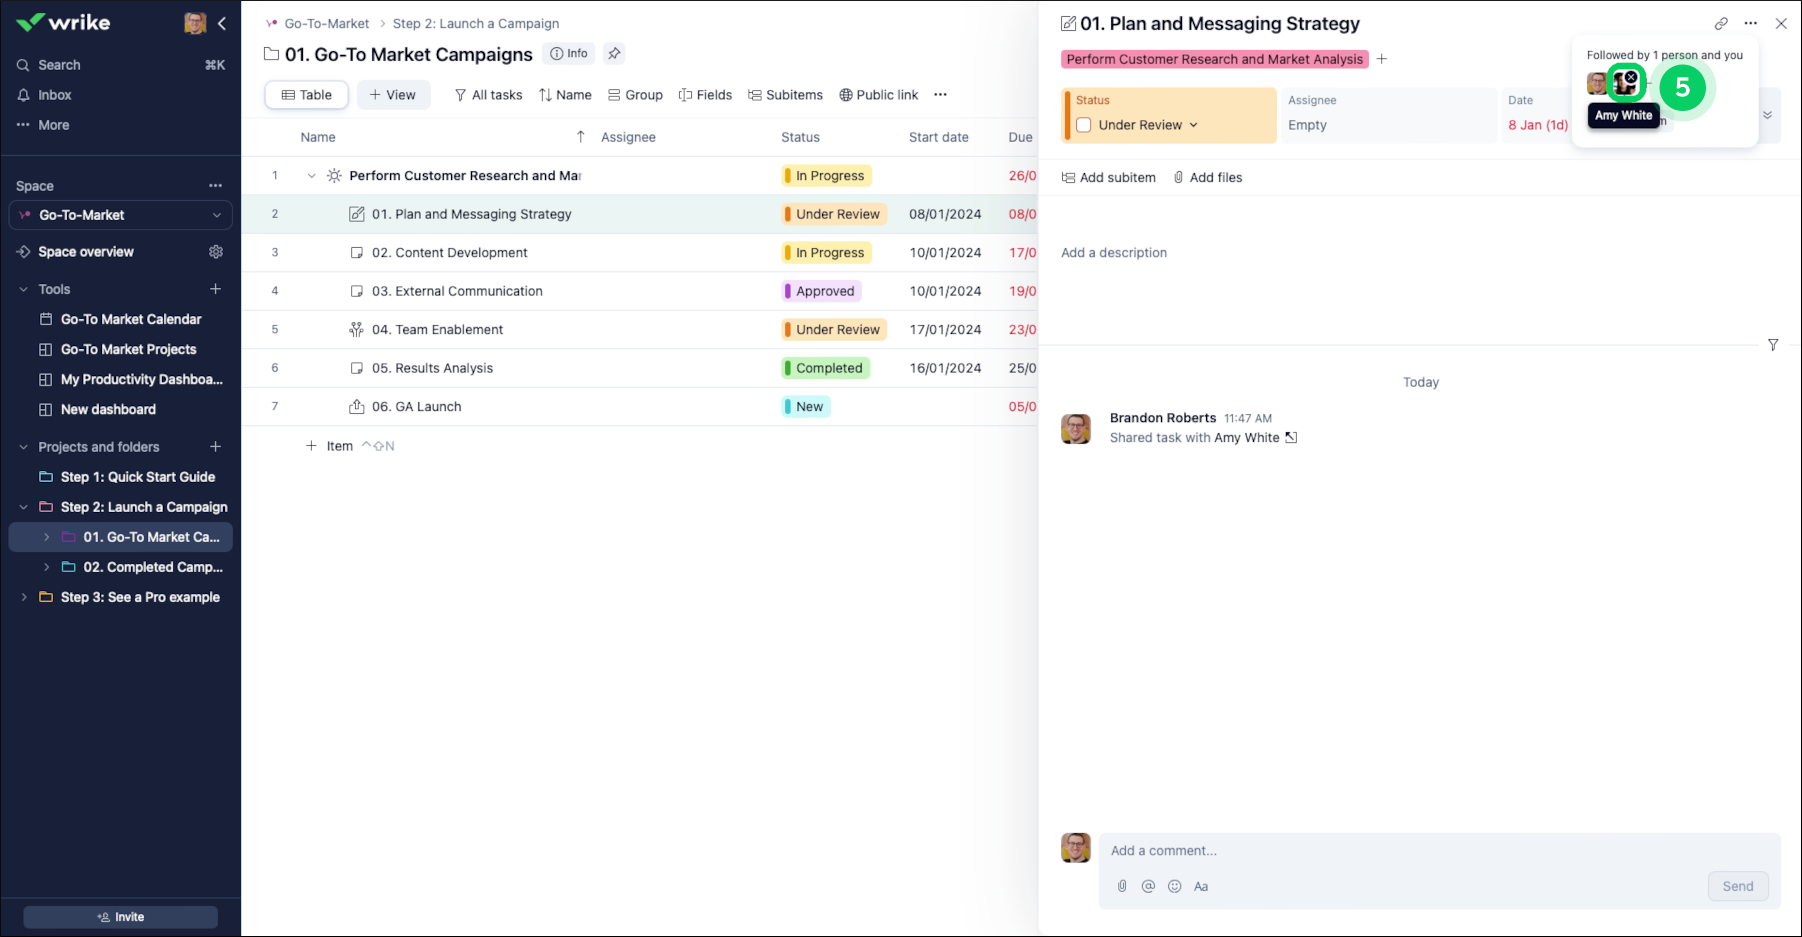Screen dimensions: 1802x937
Task: Click the mention @ icon in comment box
Action: coord(1148,886)
